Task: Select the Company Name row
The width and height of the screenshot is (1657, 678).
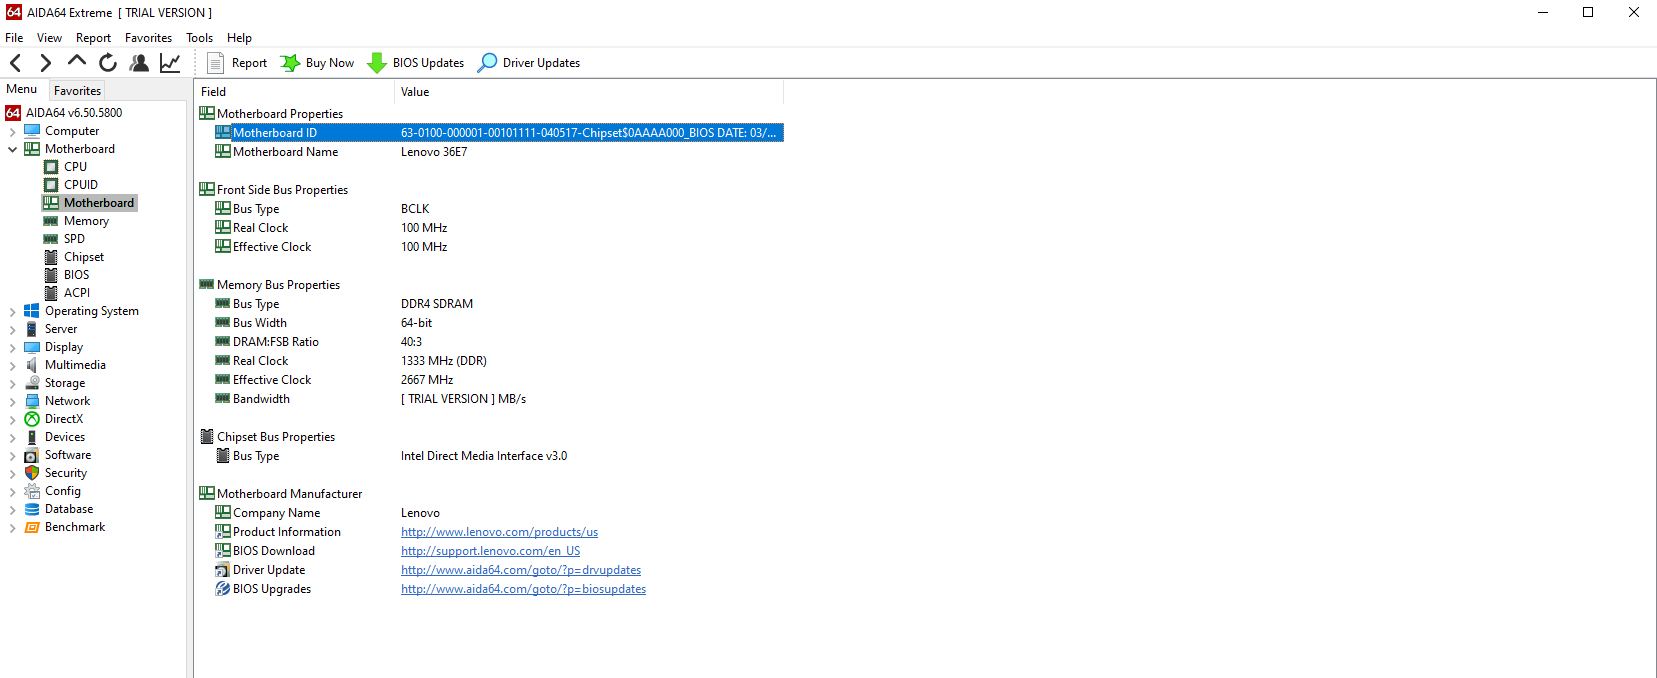Action: (499, 513)
